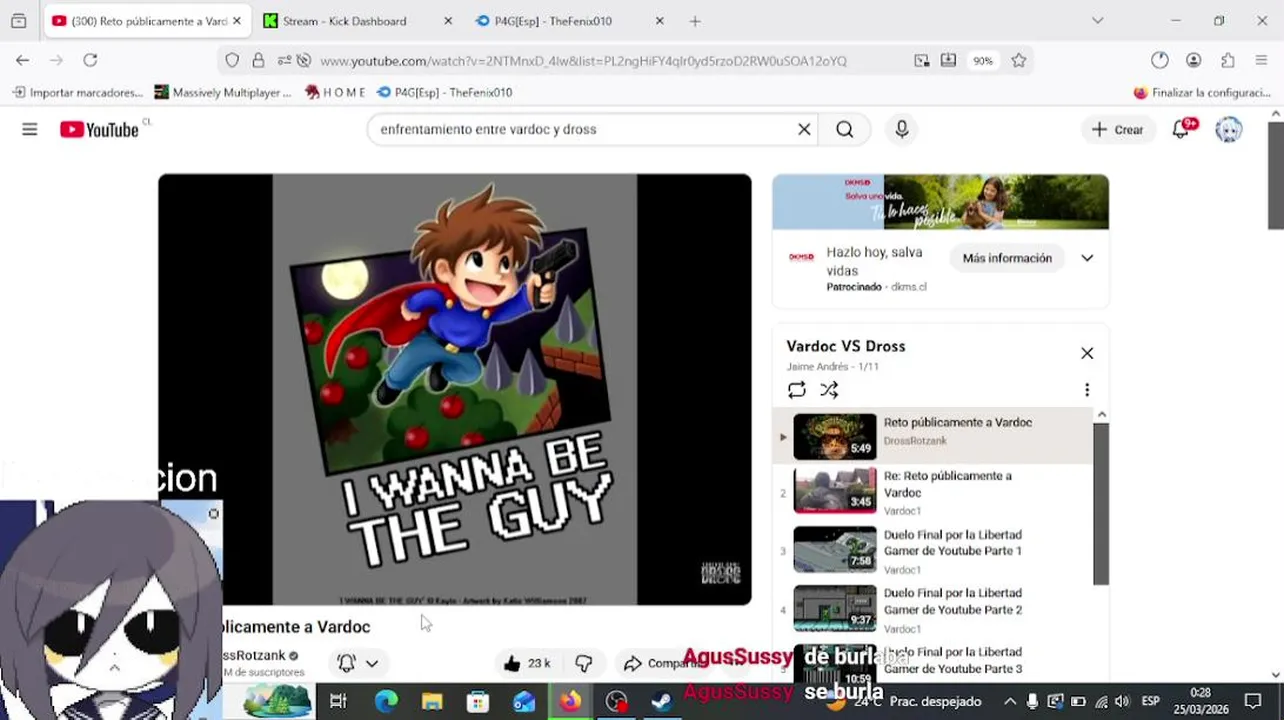Screen dimensions: 1284x720
Task: Play Duelo Final por la Libertad Parte 1
Action: (932, 550)
